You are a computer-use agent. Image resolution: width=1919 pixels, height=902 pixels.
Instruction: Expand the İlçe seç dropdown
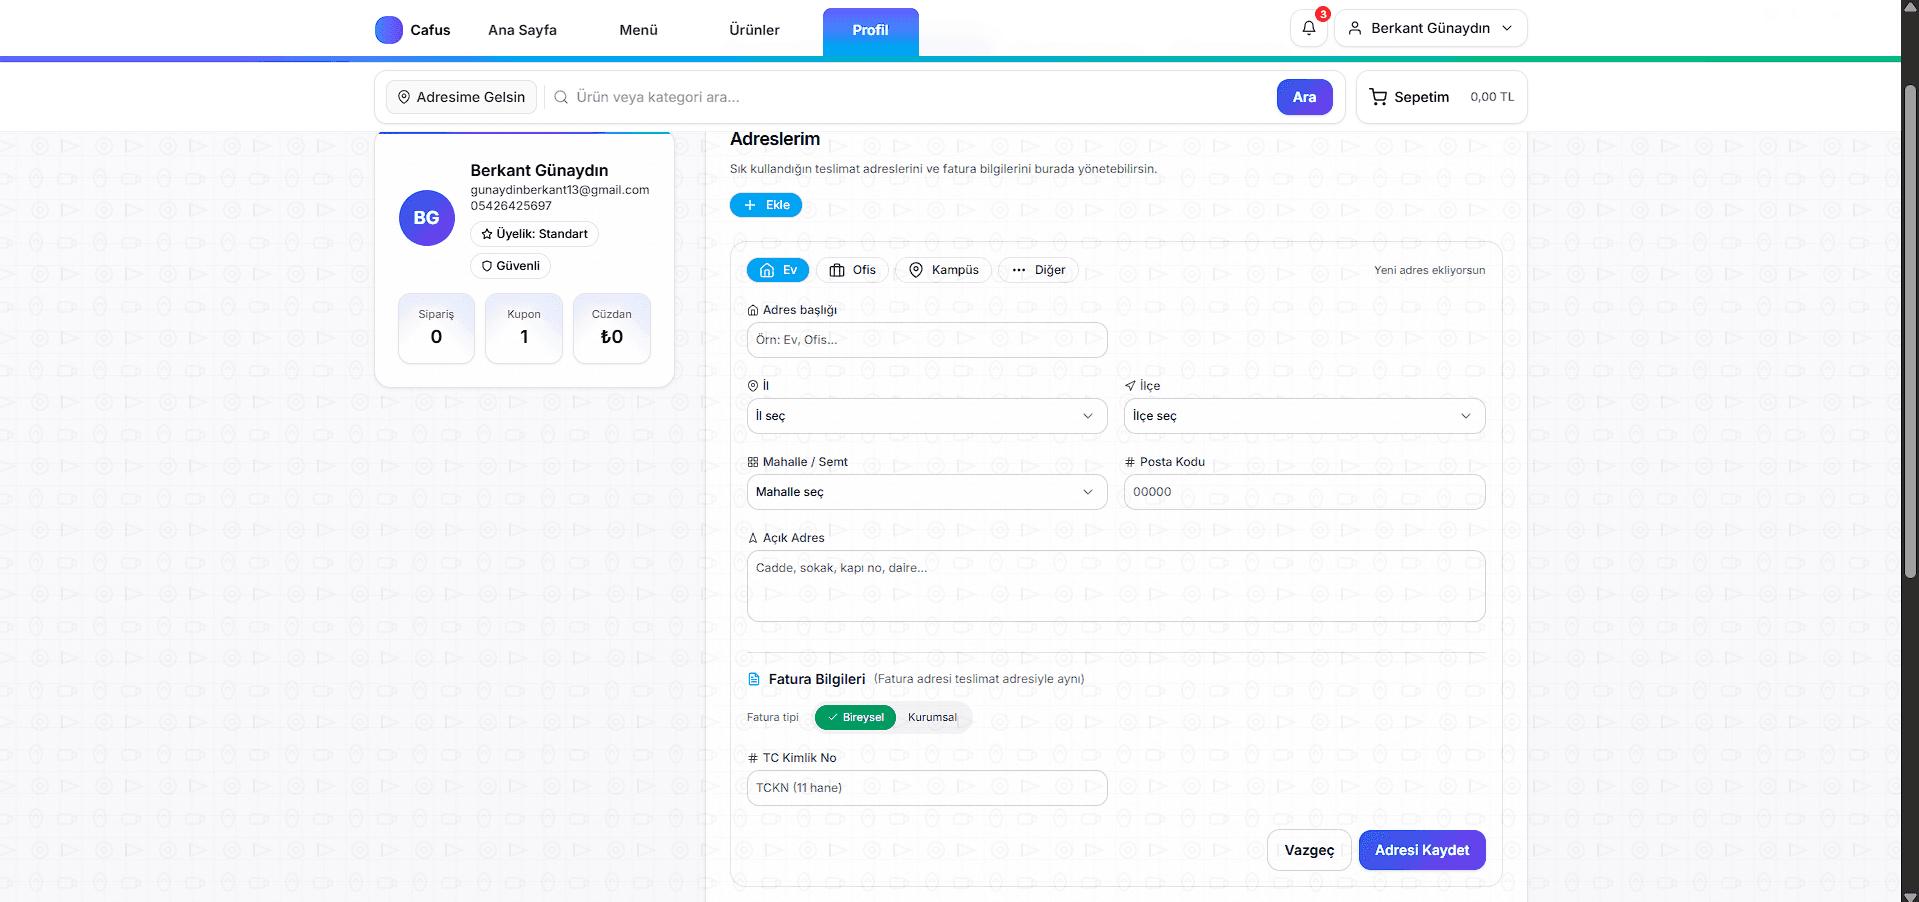tap(1303, 416)
